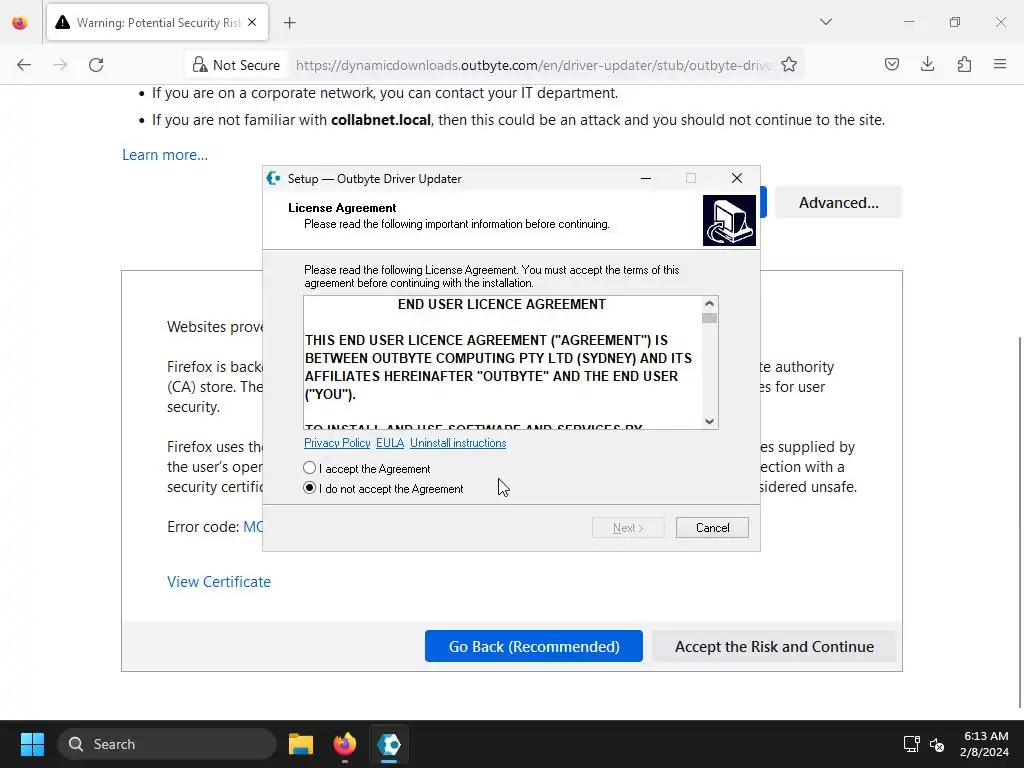Click the Firefox taskbar icon
Viewport: 1024px width, 768px height.
pyautogui.click(x=345, y=744)
